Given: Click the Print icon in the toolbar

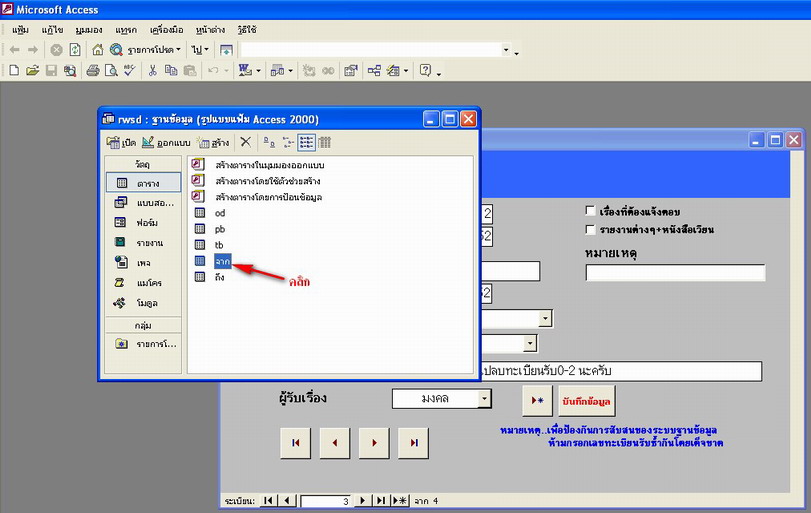Looking at the screenshot, I should coord(93,71).
